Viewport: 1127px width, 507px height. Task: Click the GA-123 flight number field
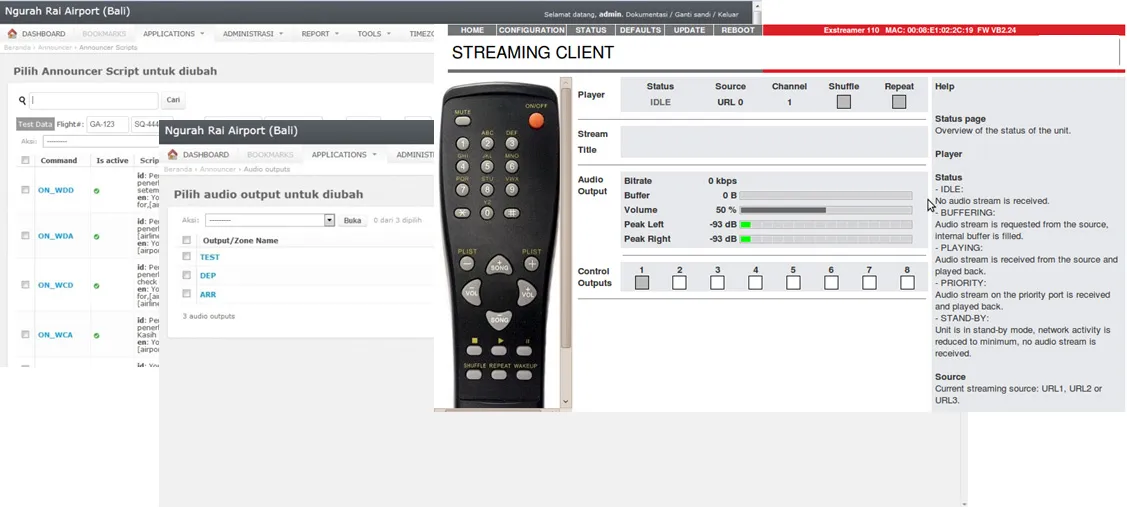click(x=107, y=124)
